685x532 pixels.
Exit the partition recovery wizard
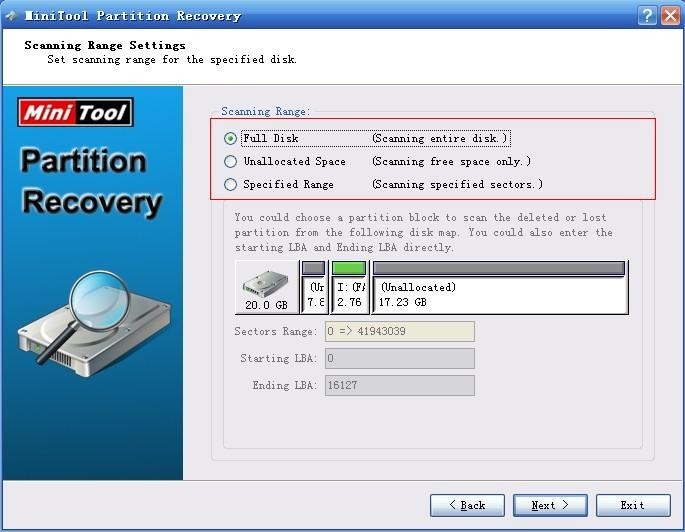click(633, 505)
